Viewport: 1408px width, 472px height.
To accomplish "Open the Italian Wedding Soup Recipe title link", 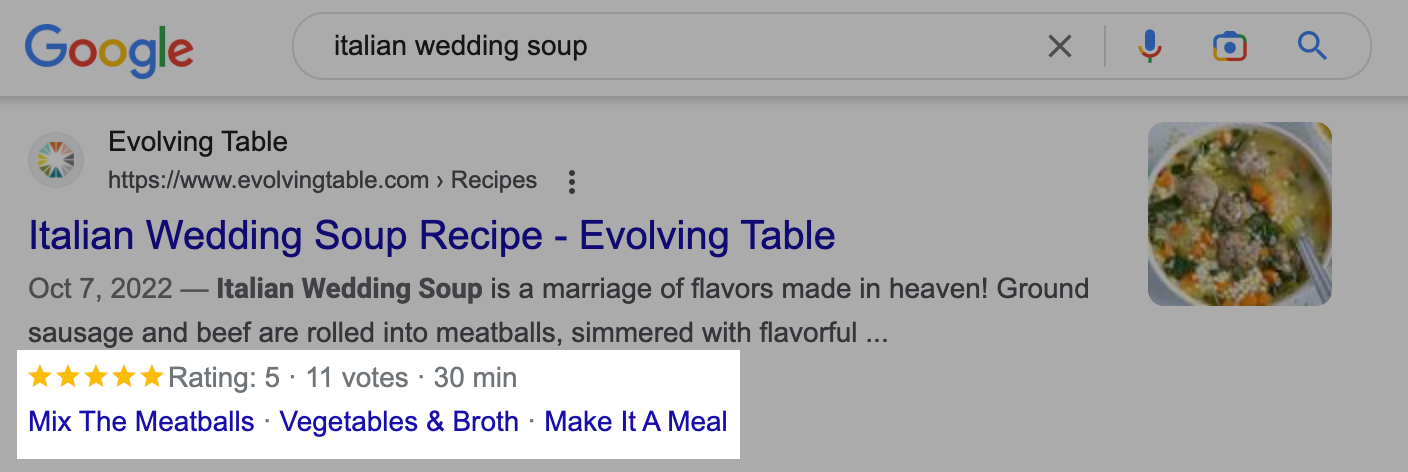I will tap(432, 236).
